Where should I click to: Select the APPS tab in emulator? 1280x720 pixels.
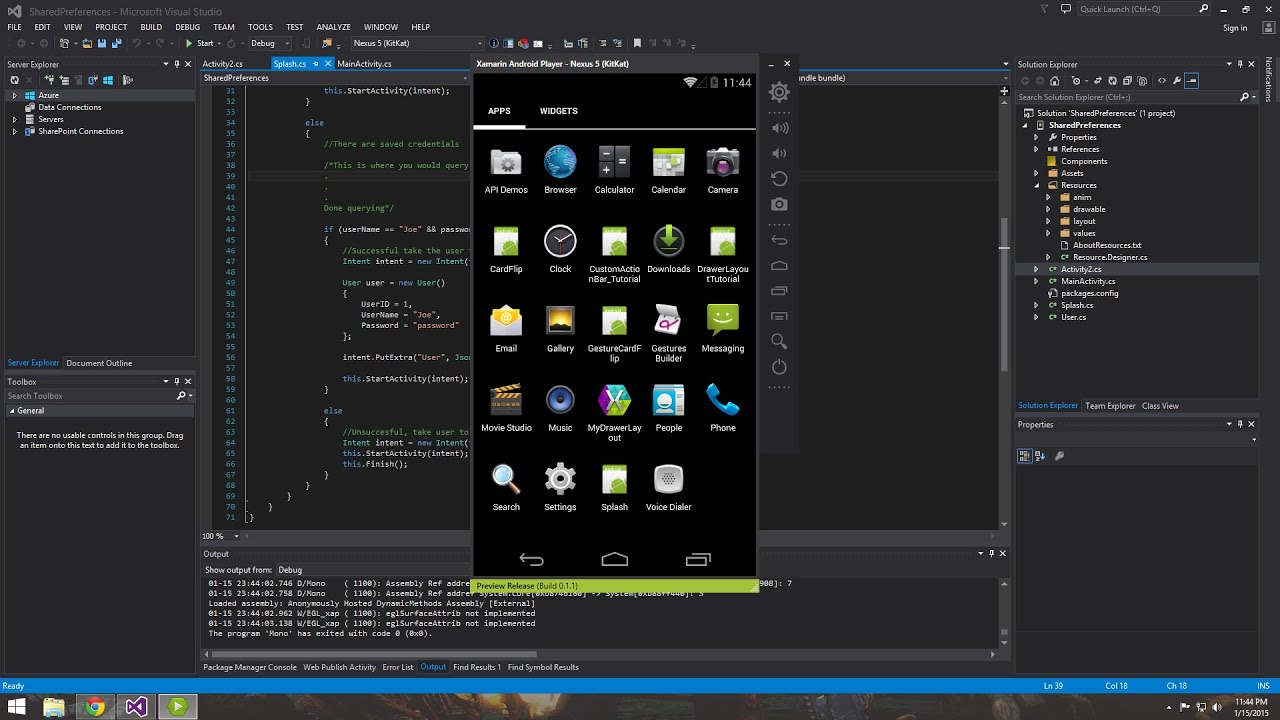click(499, 111)
